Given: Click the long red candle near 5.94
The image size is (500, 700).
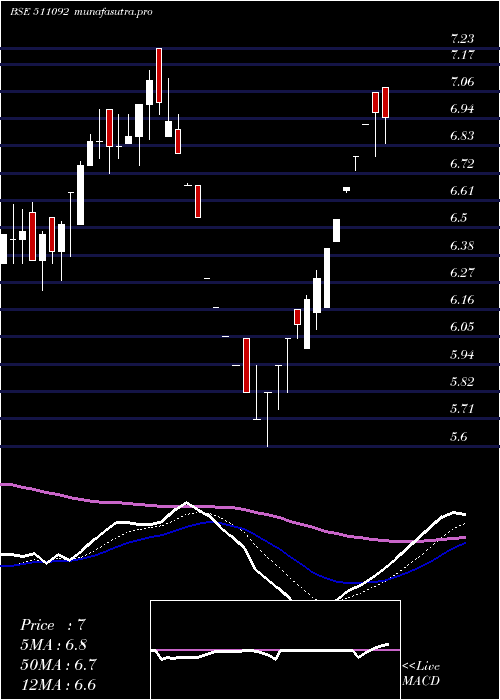Looking at the screenshot, I should [x=246, y=366].
